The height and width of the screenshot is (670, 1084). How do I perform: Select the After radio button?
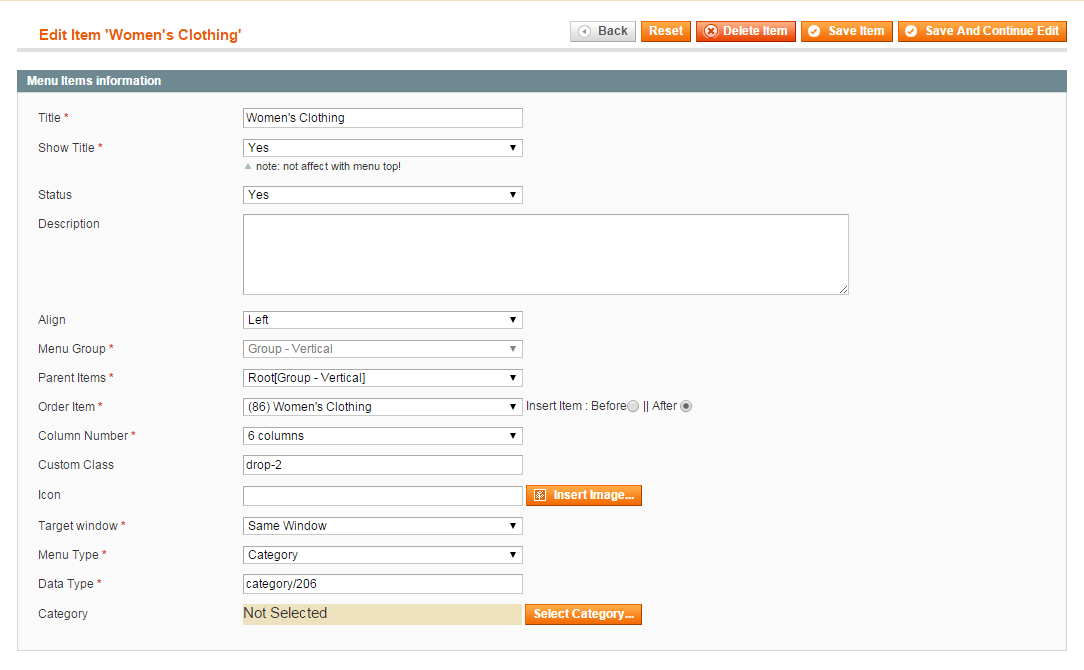[686, 407]
